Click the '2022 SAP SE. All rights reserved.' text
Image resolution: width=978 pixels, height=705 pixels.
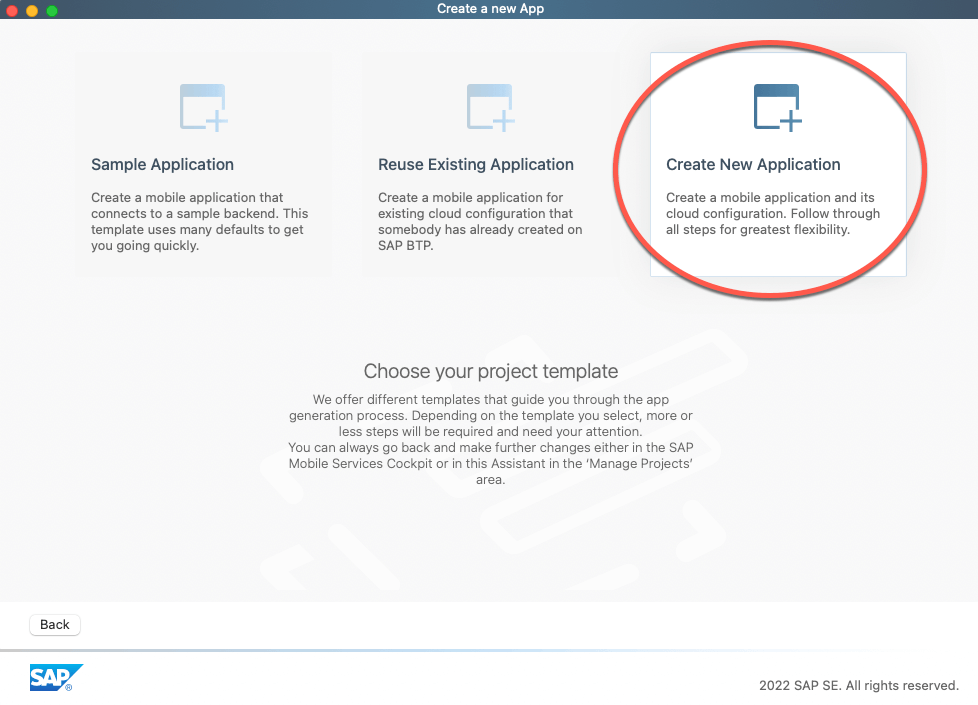[x=859, y=685]
